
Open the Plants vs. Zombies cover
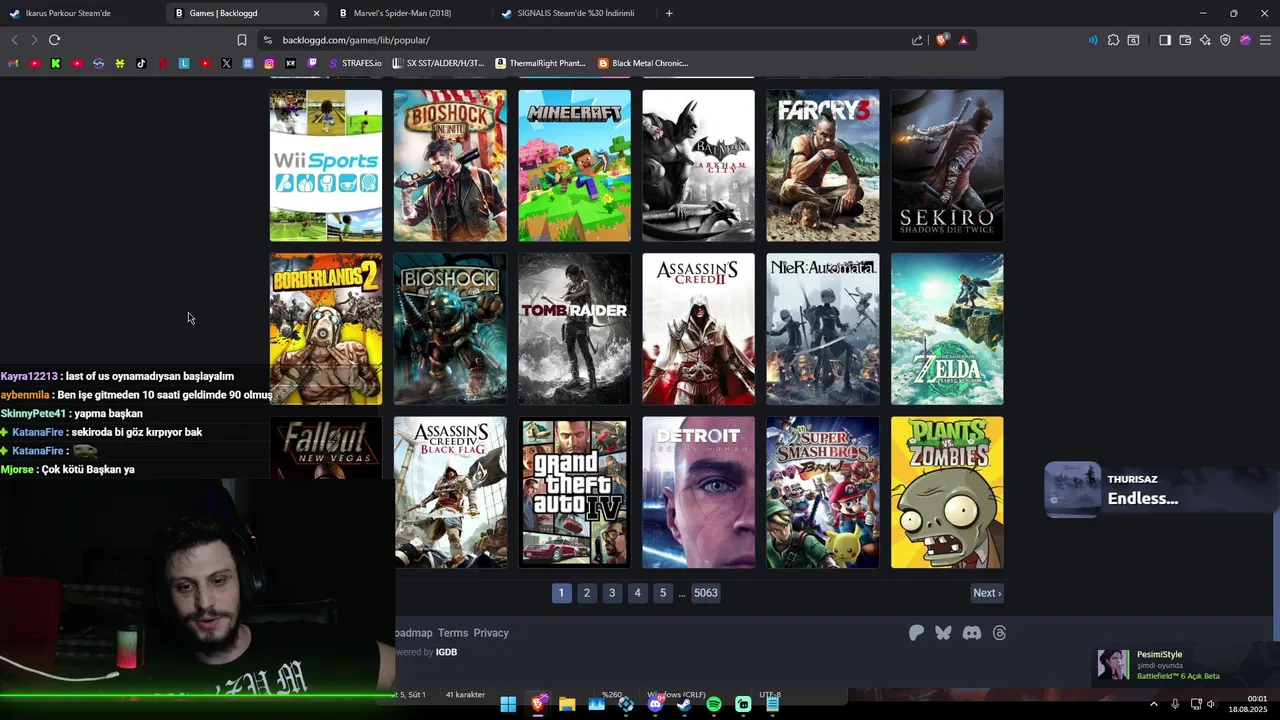click(x=947, y=493)
